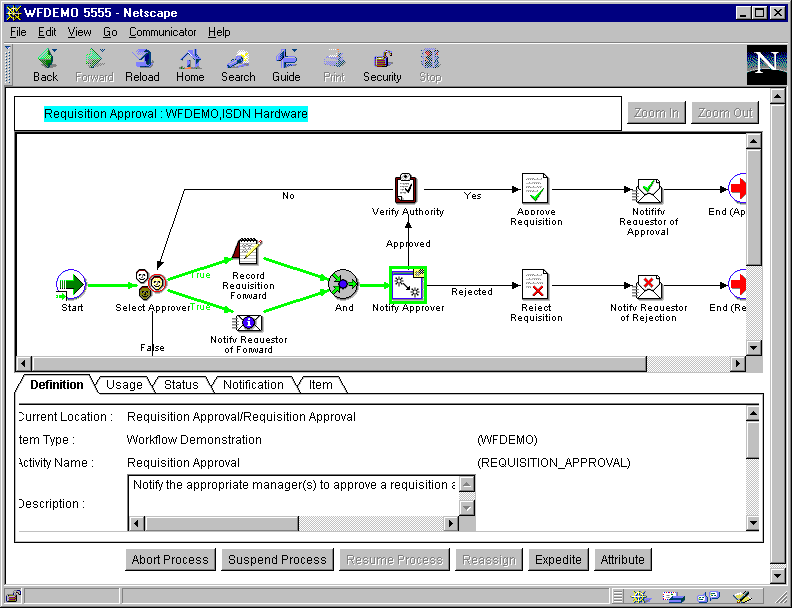Screen dimensions: 792x608
Task: Open the Guide toolbar item
Action: pyautogui.click(x=286, y=66)
